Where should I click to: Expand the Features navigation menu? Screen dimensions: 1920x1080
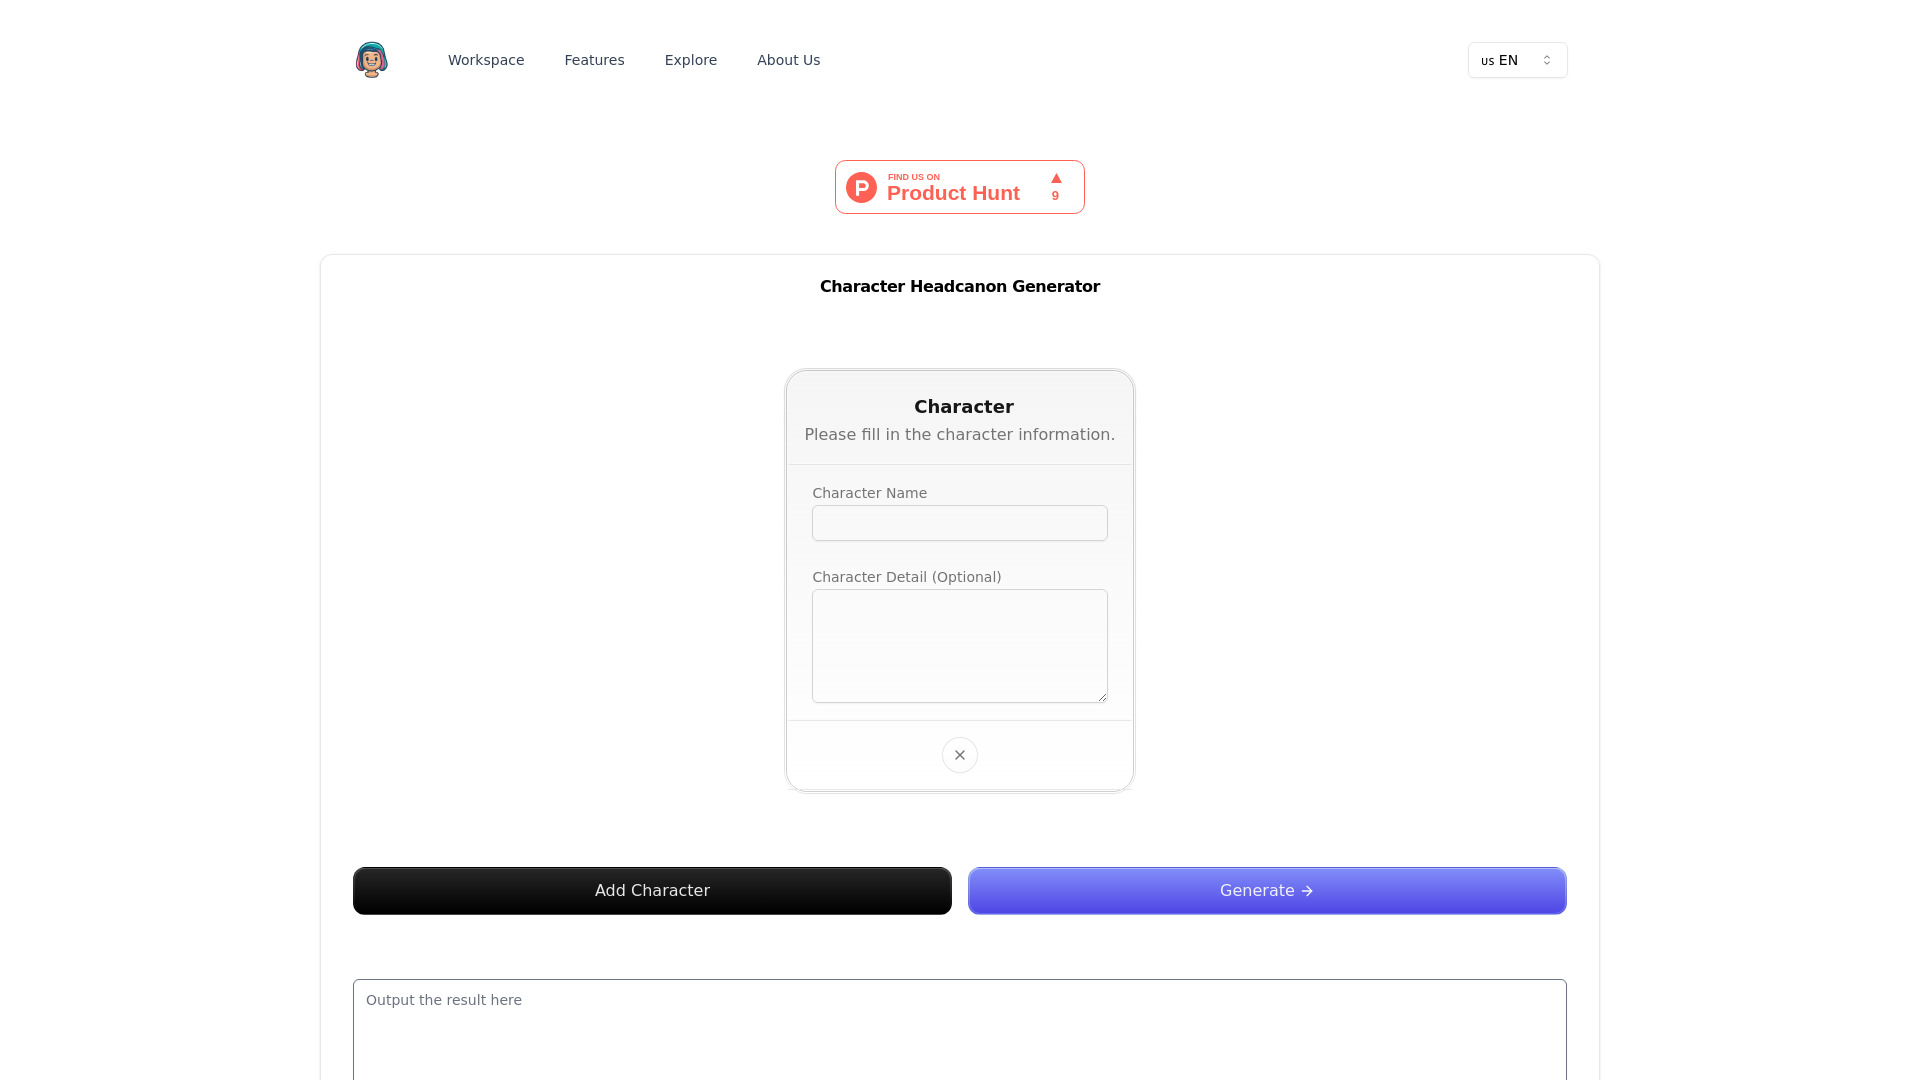593,59
